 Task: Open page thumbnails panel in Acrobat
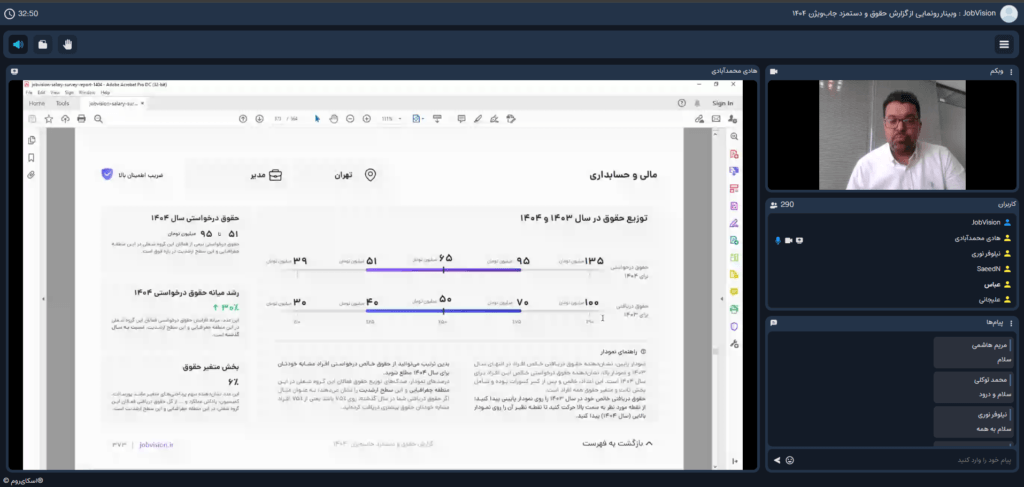pyautogui.click(x=31, y=140)
